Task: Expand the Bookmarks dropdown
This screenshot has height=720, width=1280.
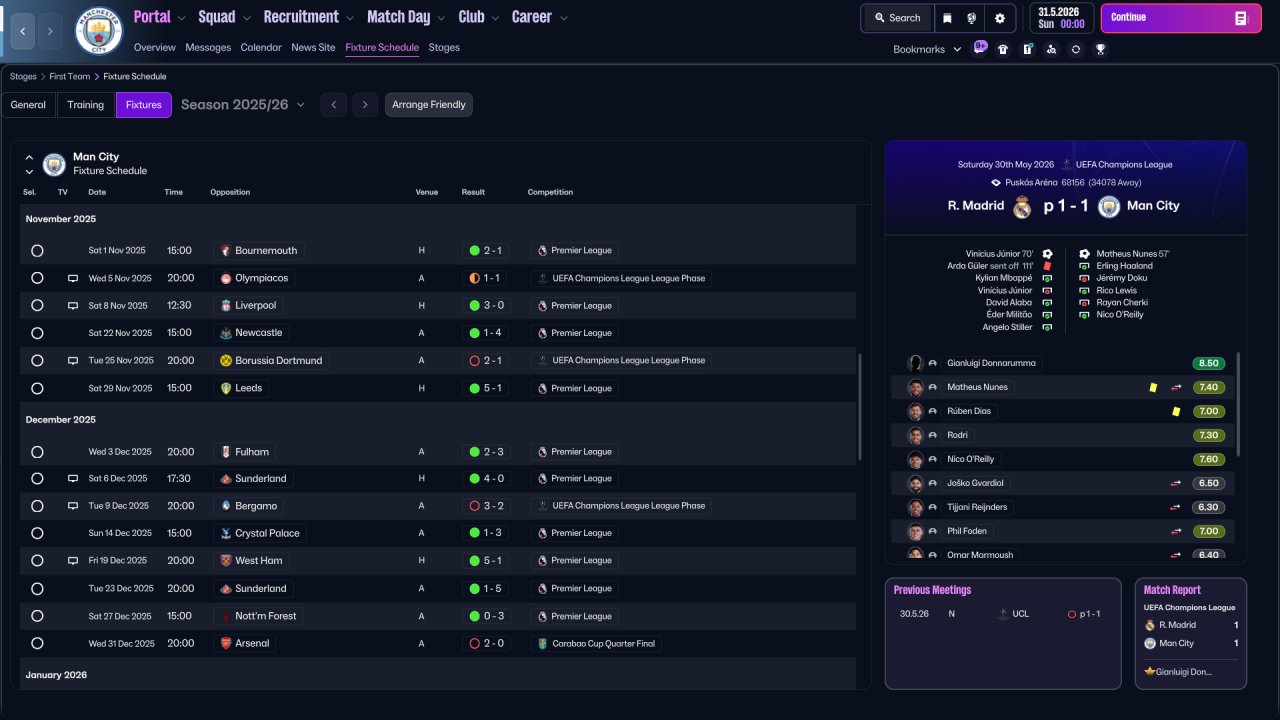Action: (x=927, y=49)
